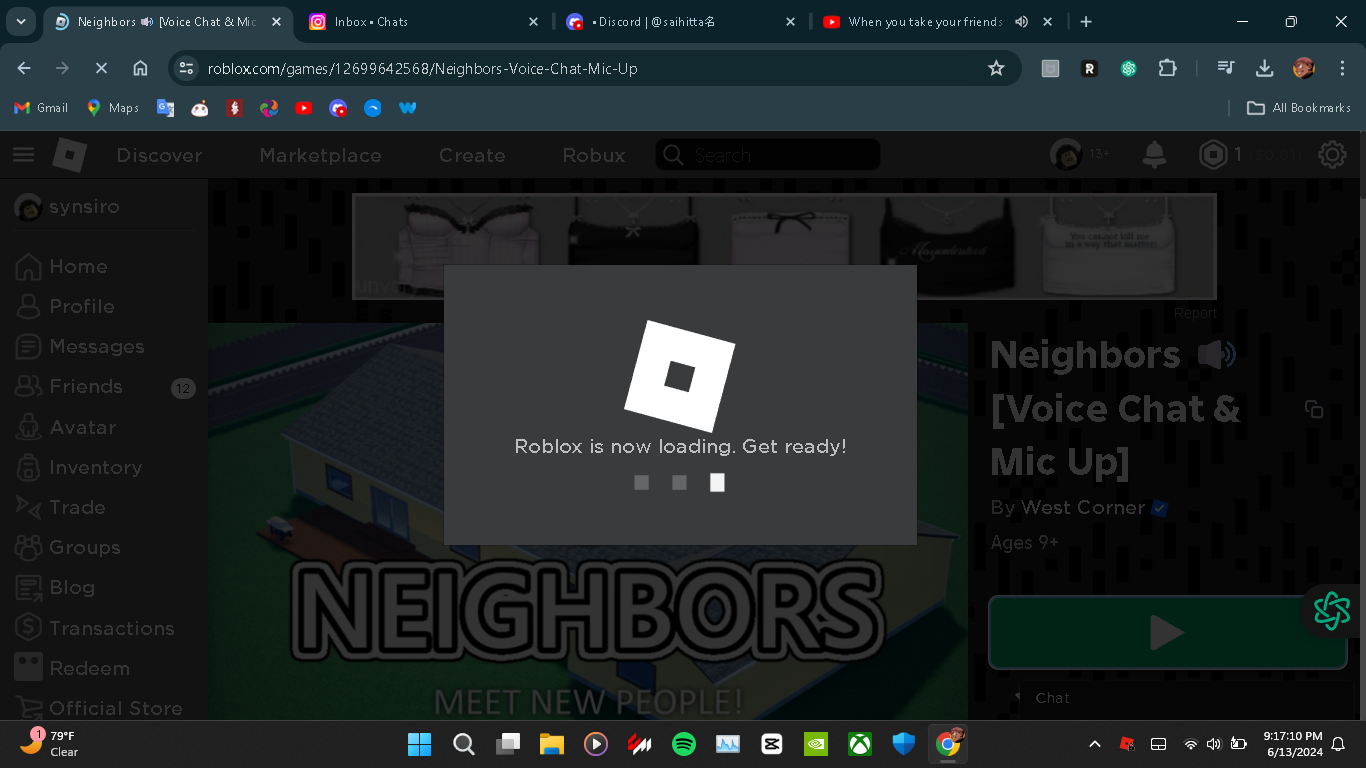1366x768 pixels.
Task: Open Messages in the Roblox sidebar
Action: coord(80,346)
